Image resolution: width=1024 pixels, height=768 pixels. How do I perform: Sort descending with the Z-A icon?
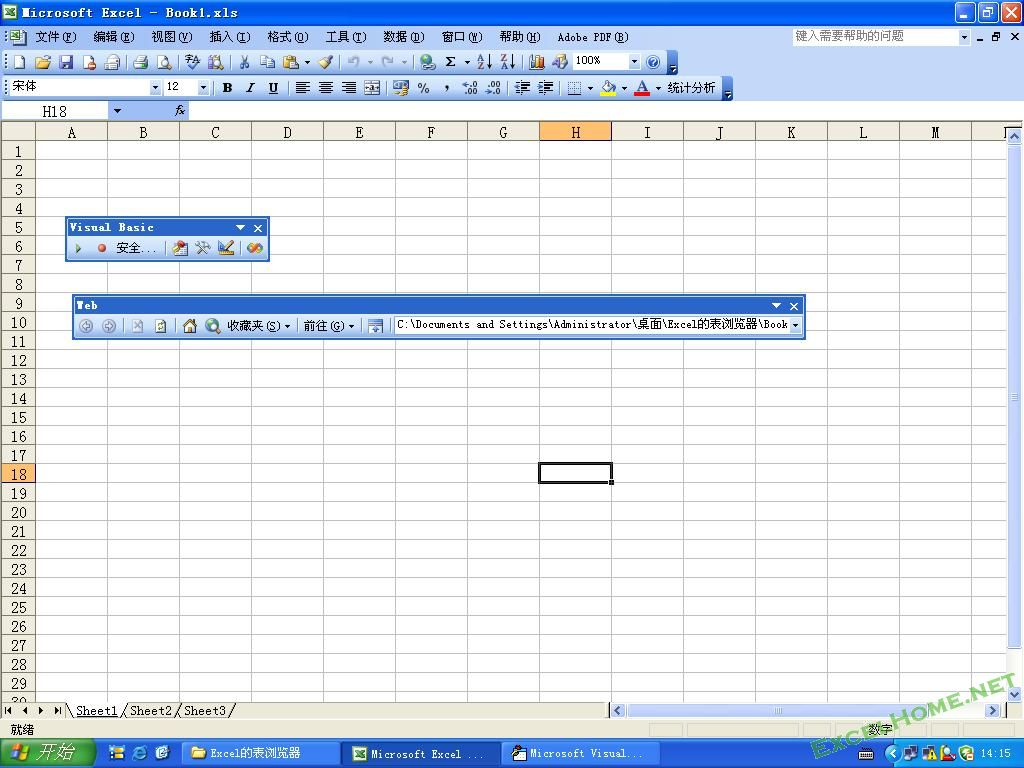tap(507, 62)
